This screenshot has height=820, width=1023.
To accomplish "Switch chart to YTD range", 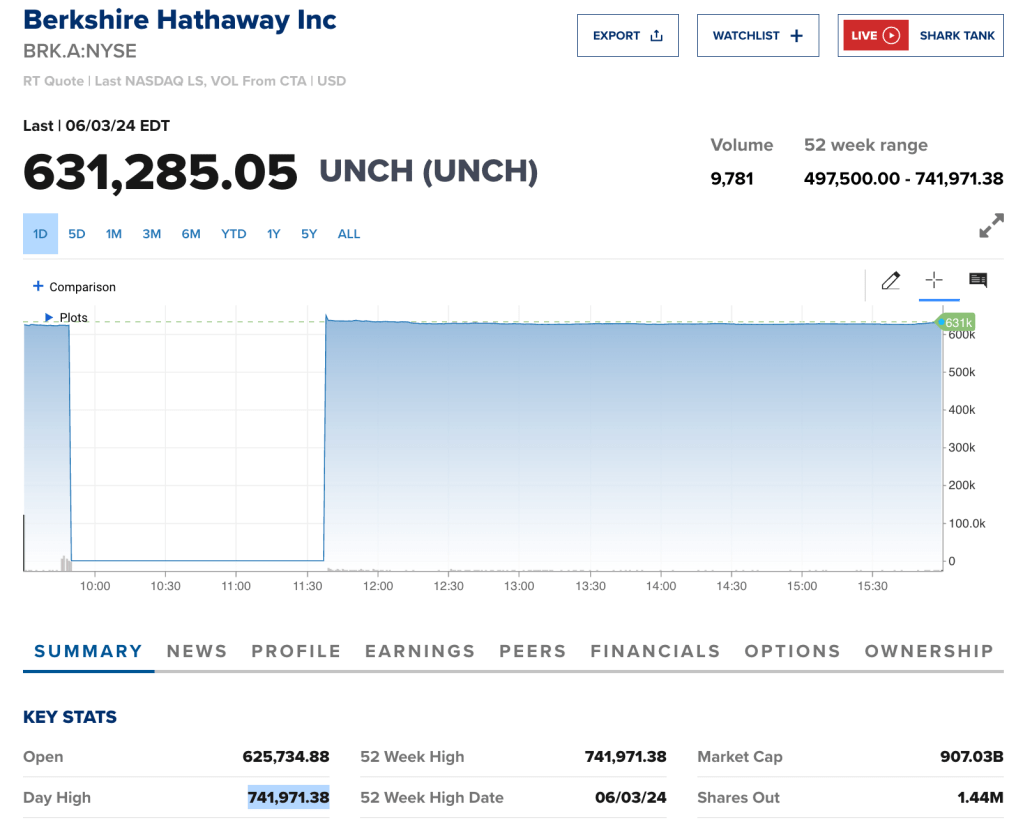I will tap(233, 234).
